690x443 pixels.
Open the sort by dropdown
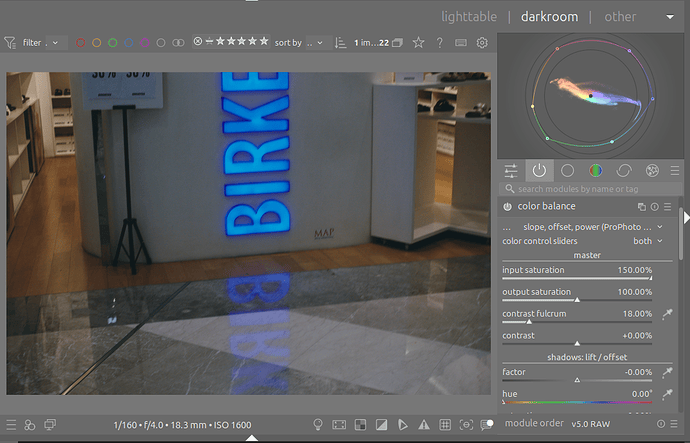pos(315,43)
